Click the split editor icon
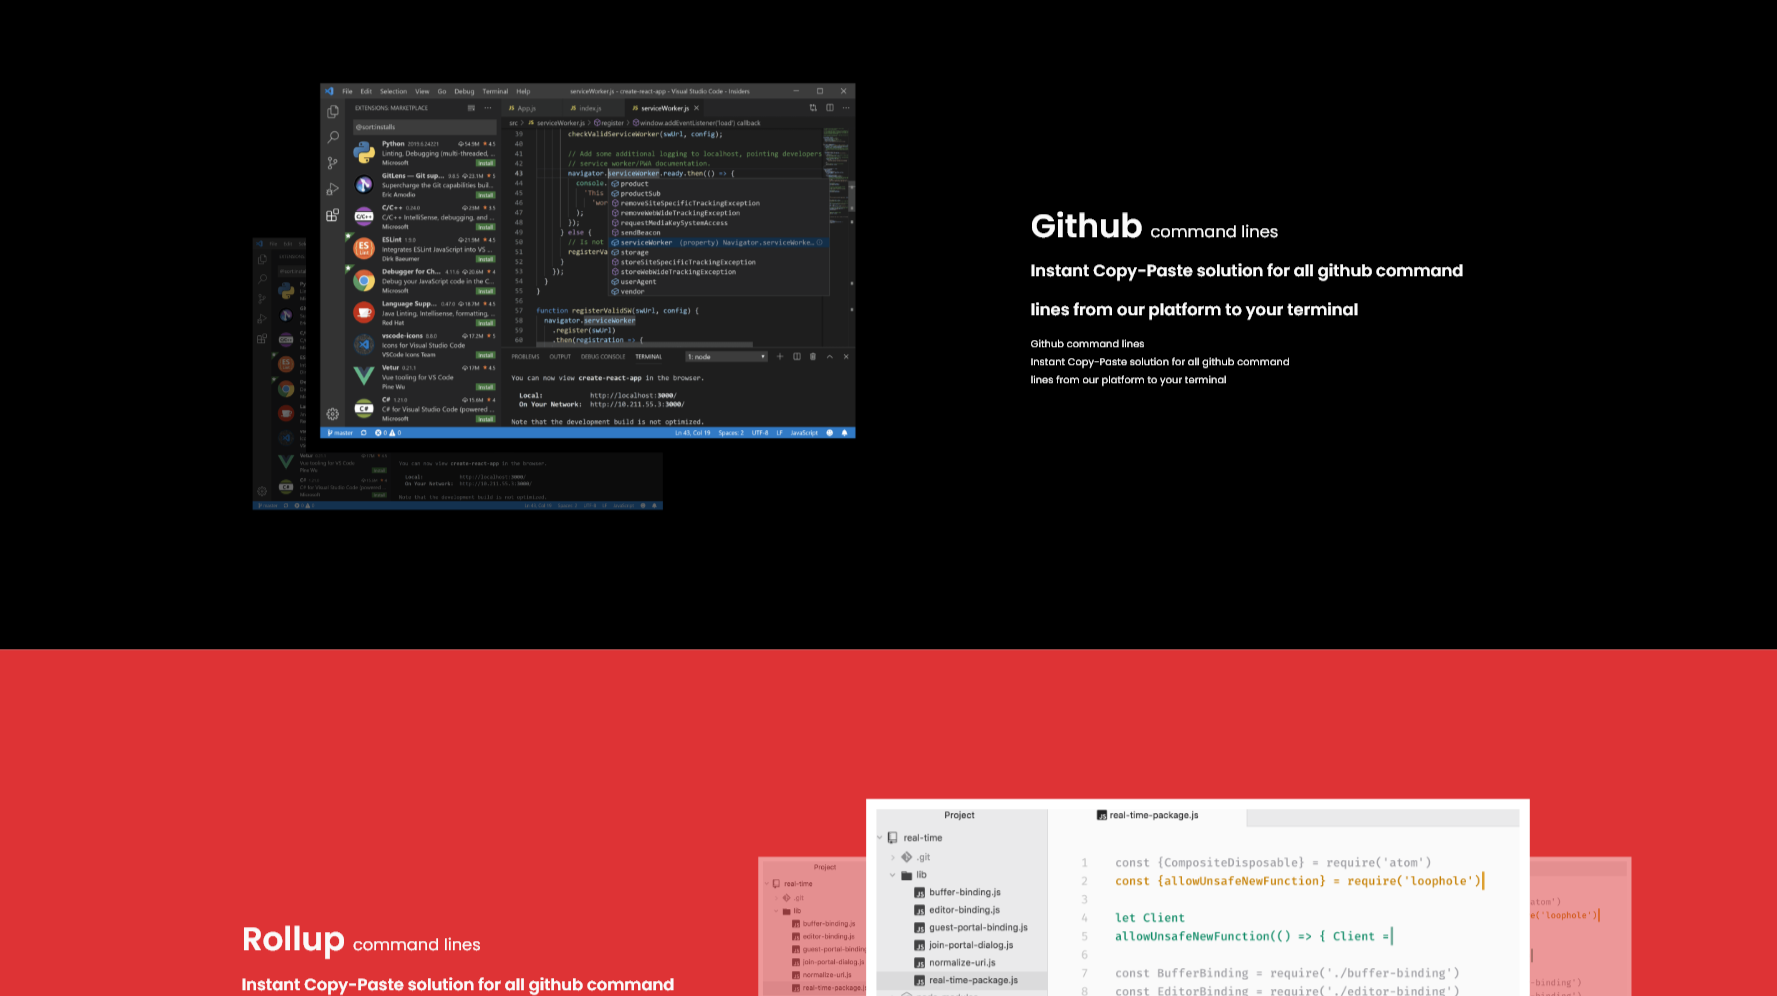This screenshot has height=996, width=1777. click(x=829, y=108)
